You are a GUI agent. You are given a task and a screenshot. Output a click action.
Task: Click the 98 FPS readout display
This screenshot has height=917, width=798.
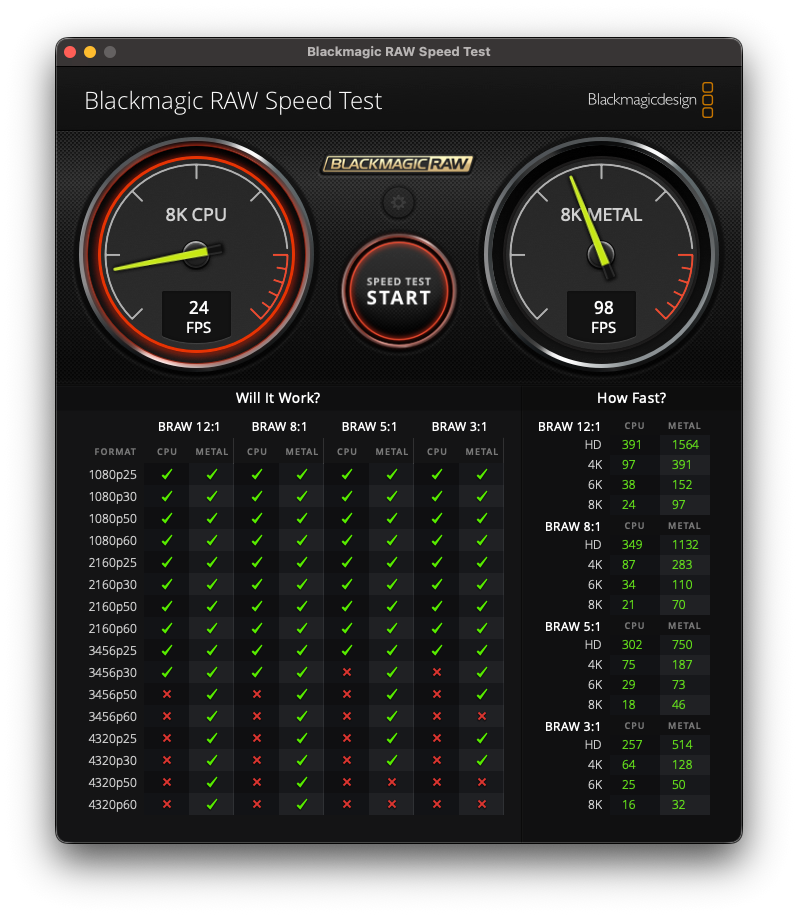(602, 316)
